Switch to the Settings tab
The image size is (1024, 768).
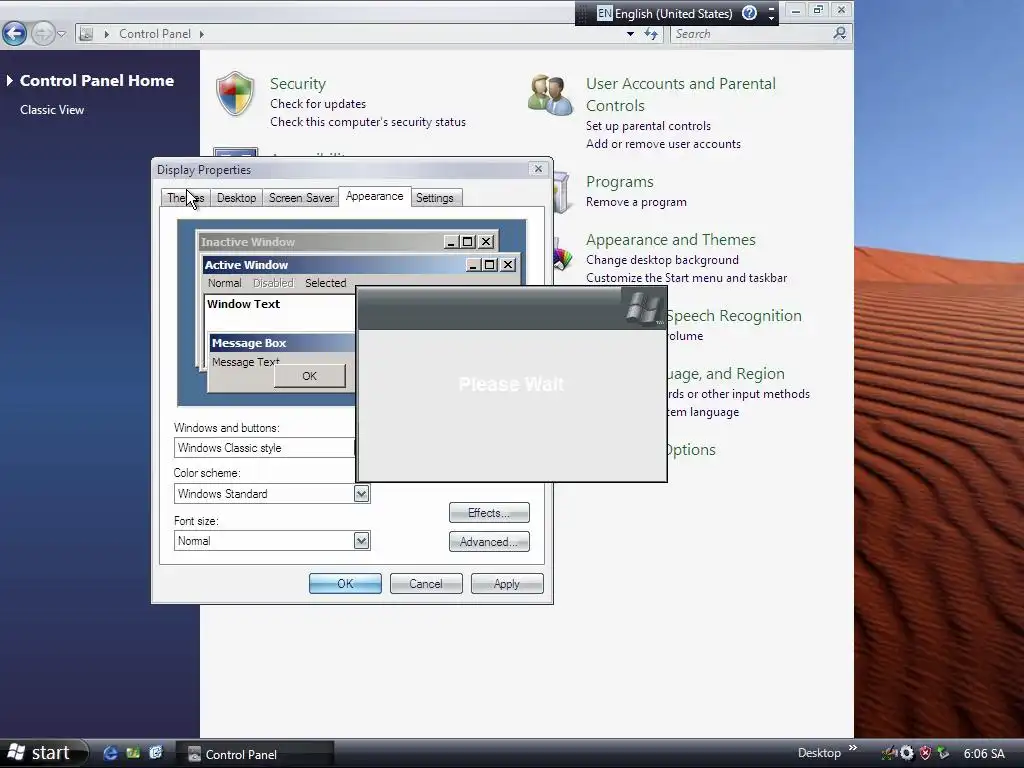[434, 198]
